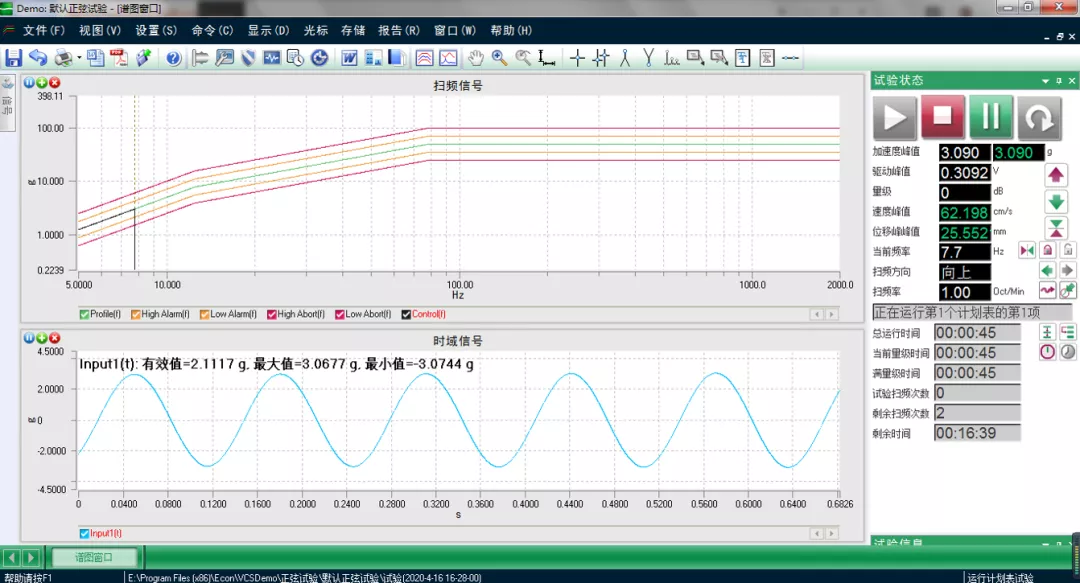1080x583 pixels.
Task: Close the 时域信号 plot with red X
Action: click(54, 338)
